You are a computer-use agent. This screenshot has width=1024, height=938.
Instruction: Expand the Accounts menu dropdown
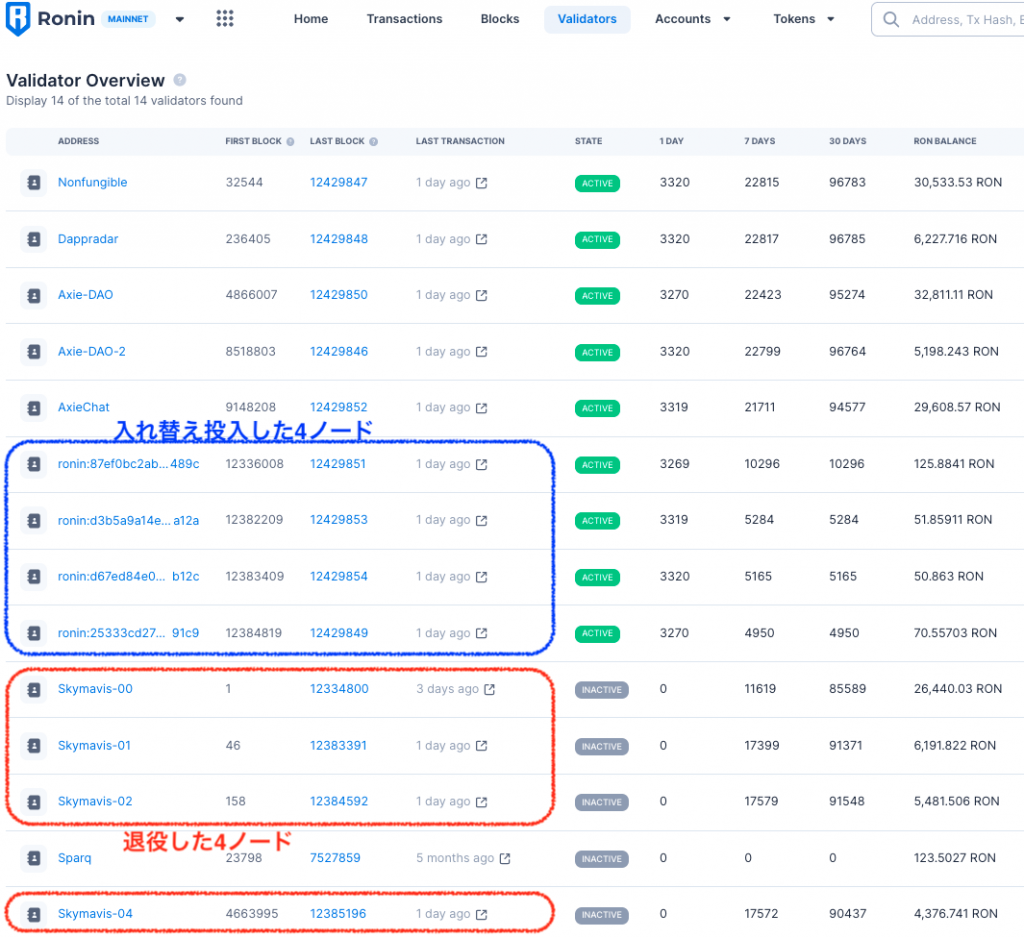(727, 20)
